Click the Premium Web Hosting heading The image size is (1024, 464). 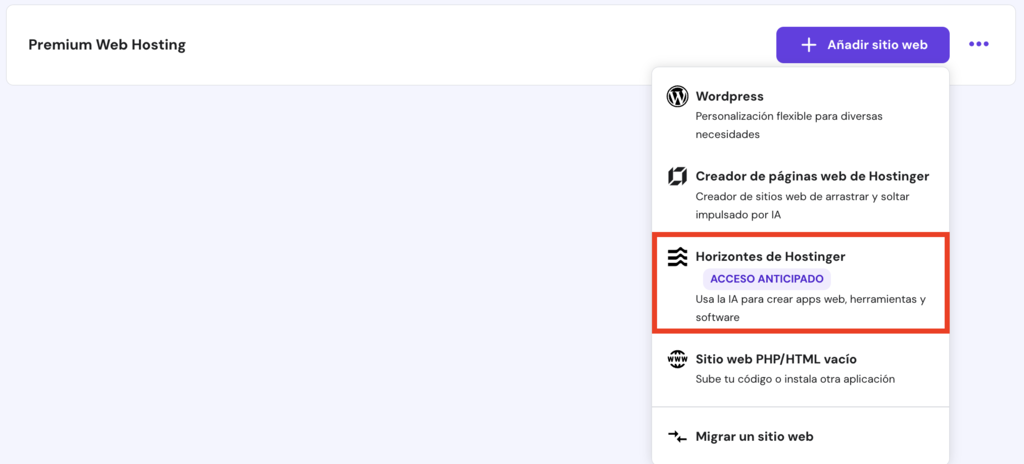point(107,45)
